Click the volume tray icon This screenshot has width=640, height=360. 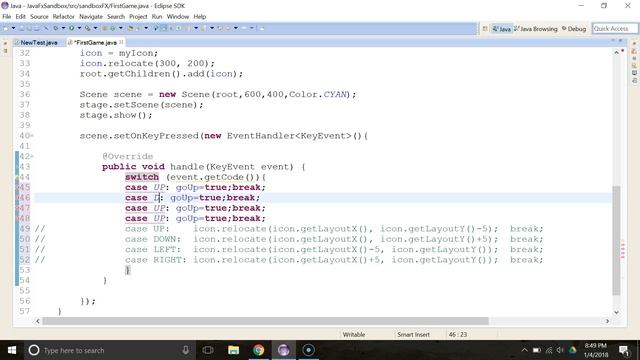(x=560, y=350)
